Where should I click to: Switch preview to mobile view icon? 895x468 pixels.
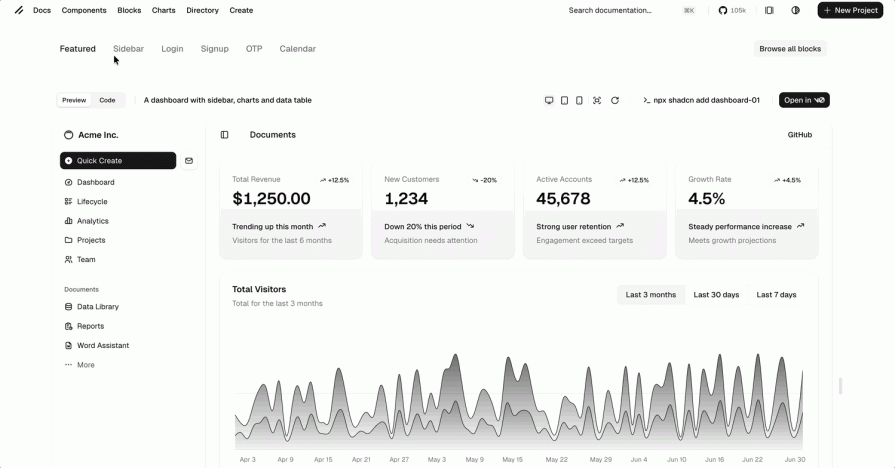579,100
